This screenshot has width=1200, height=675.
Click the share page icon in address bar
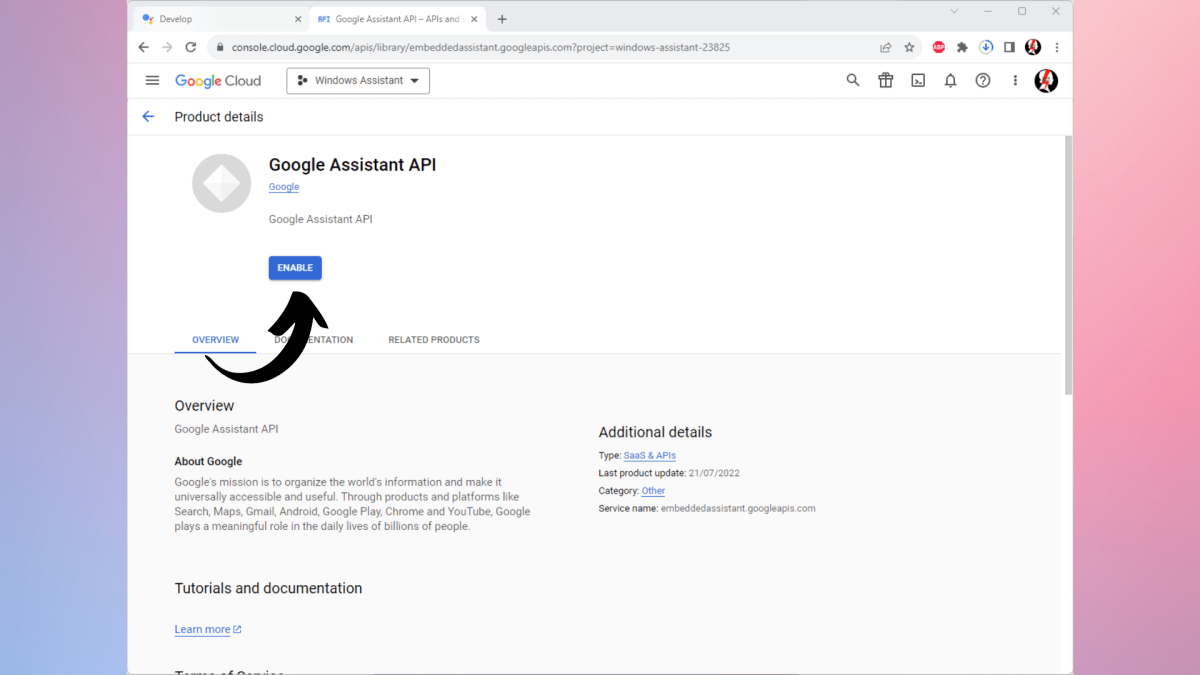coord(885,47)
